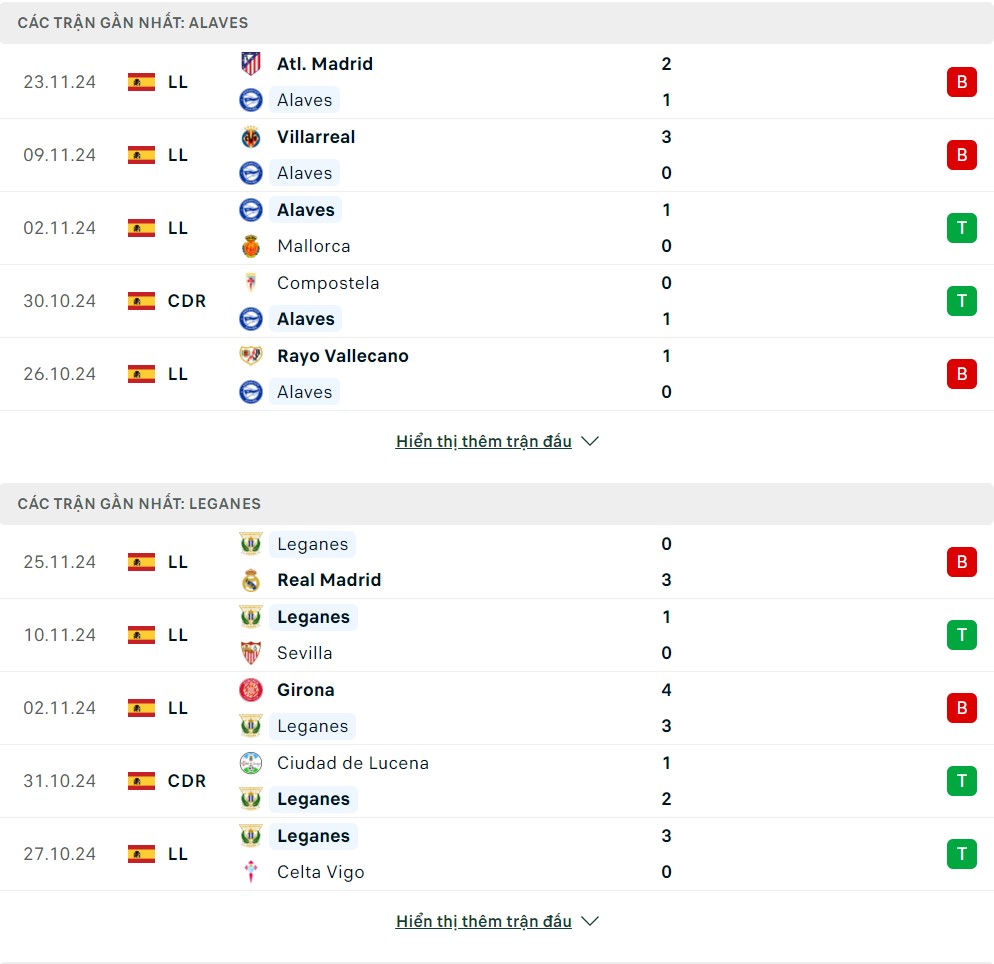This screenshot has width=994, height=964.
Task: Expand more Alaves matches with the chevron
Action: (590, 441)
